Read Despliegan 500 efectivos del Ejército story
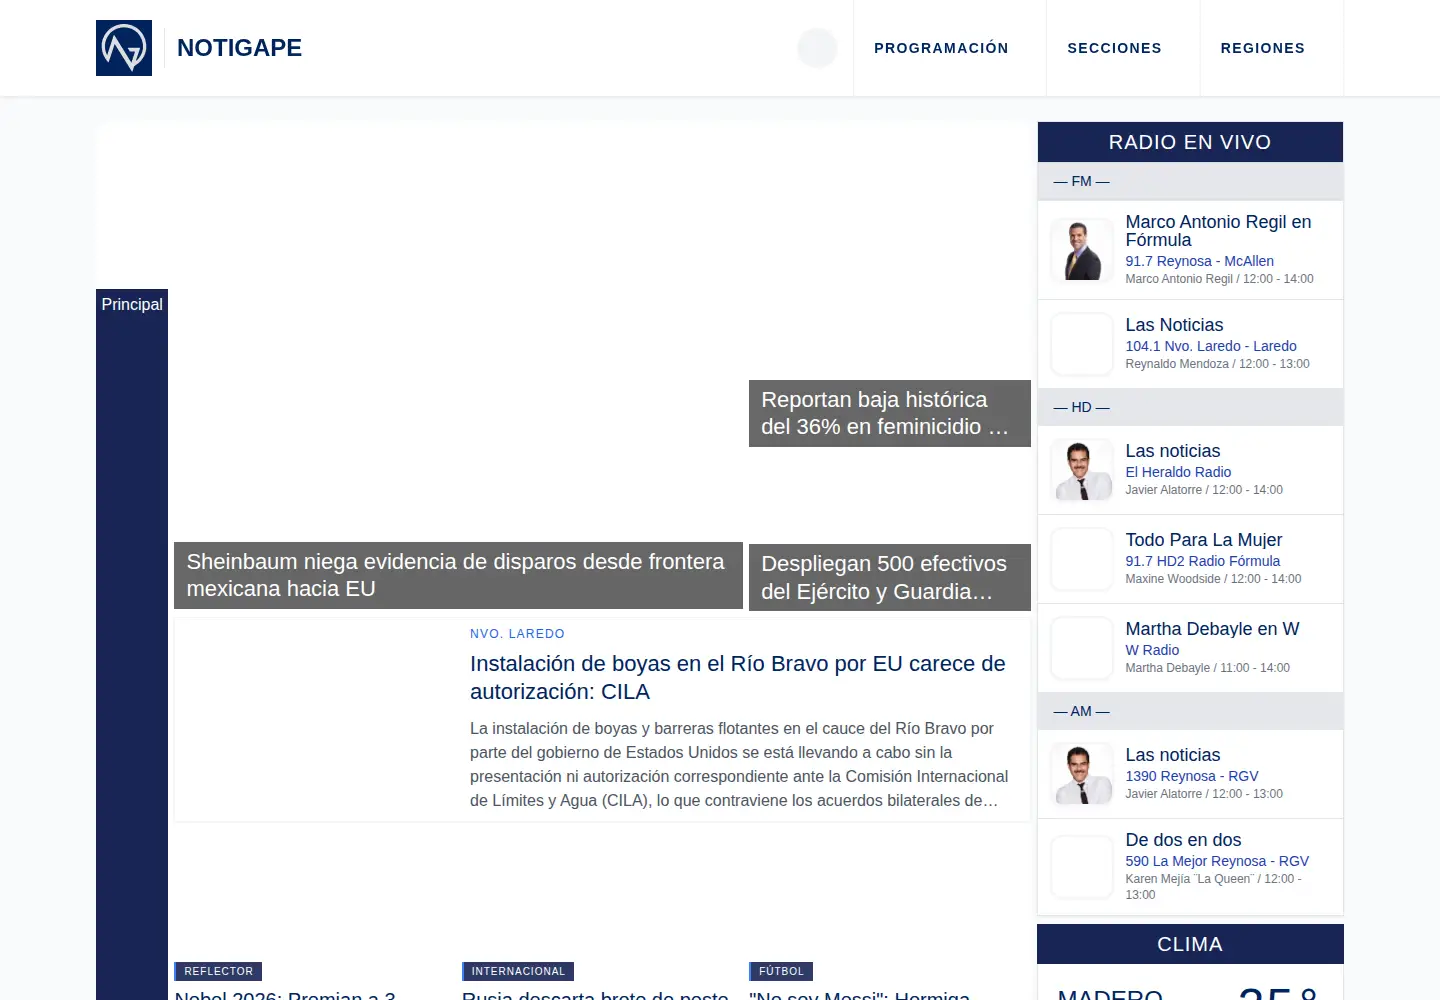The image size is (1440, 1000). pos(890,577)
